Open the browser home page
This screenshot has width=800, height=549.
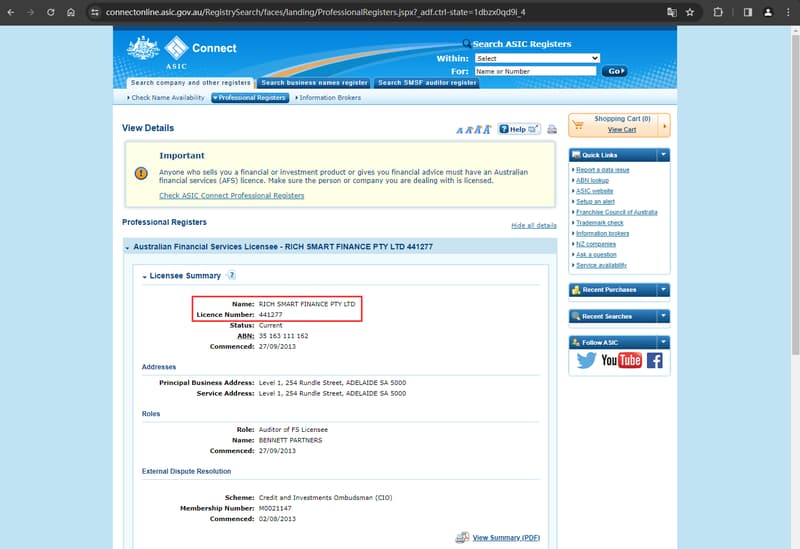[71, 12]
